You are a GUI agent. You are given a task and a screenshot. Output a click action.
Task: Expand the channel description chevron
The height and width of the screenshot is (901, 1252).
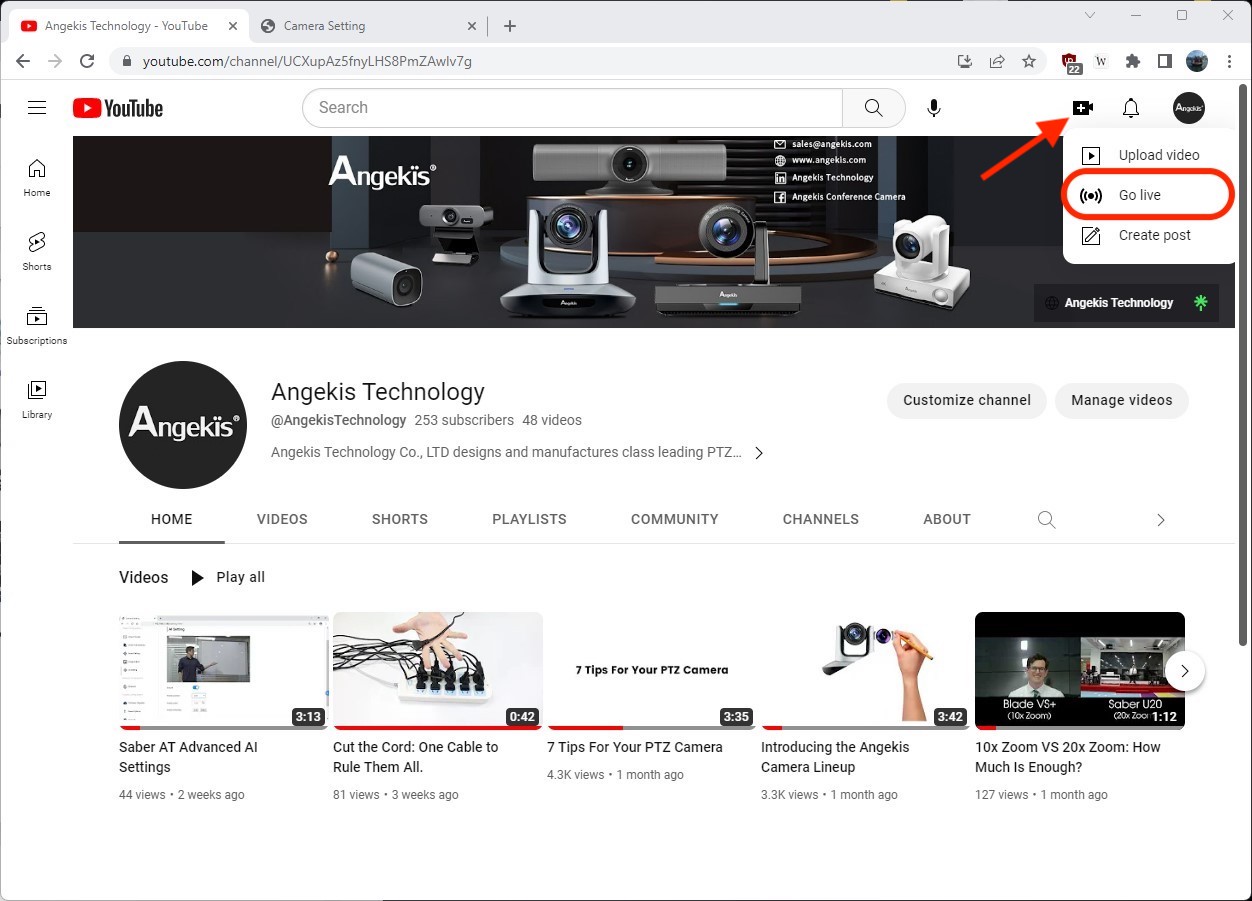[759, 453]
